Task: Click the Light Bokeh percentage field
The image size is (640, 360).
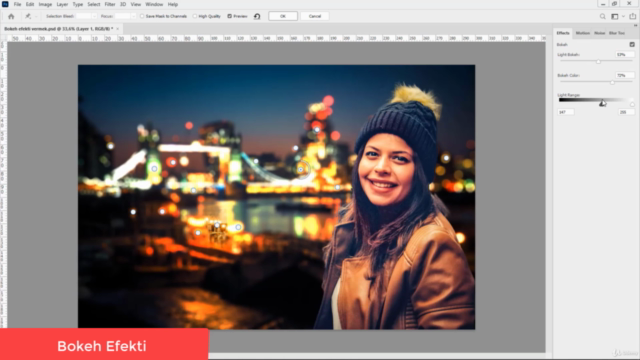Action: tap(624, 55)
